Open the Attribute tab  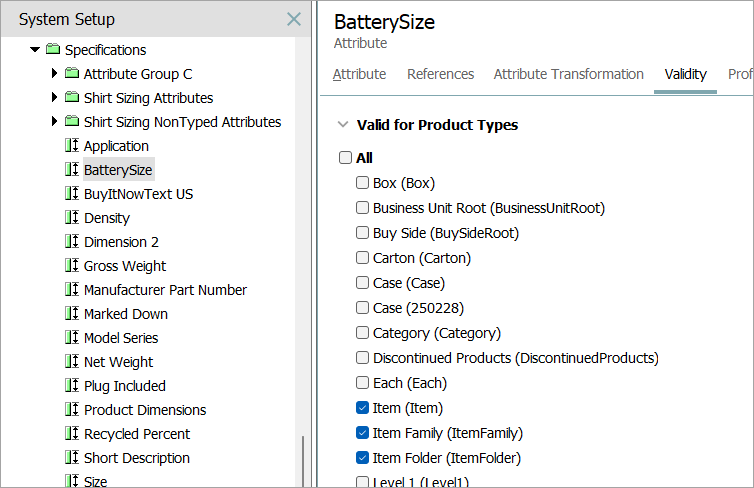click(359, 74)
